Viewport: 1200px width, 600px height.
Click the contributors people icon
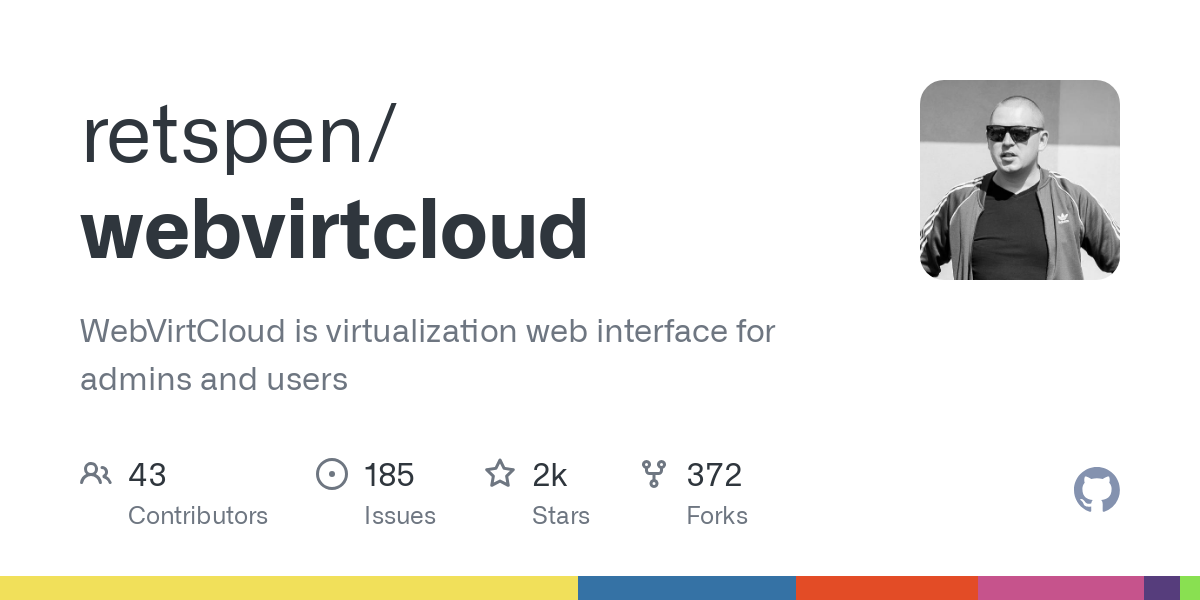[96, 473]
